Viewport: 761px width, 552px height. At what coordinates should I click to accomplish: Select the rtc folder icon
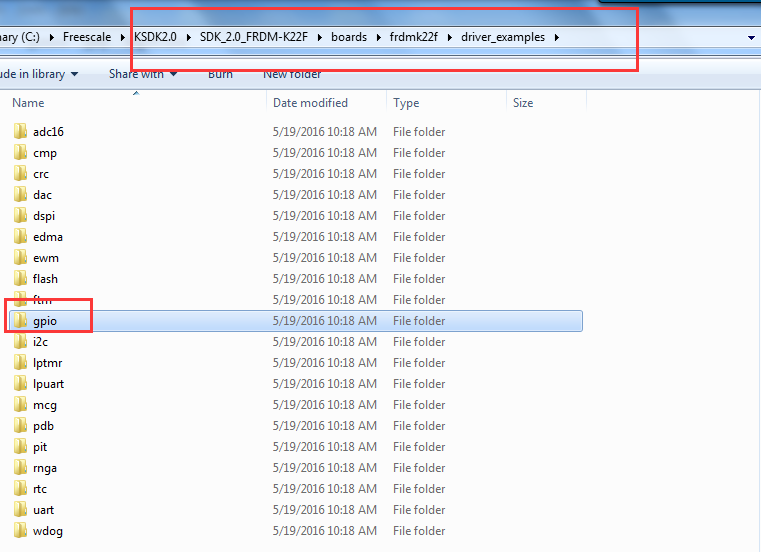click(x=20, y=488)
